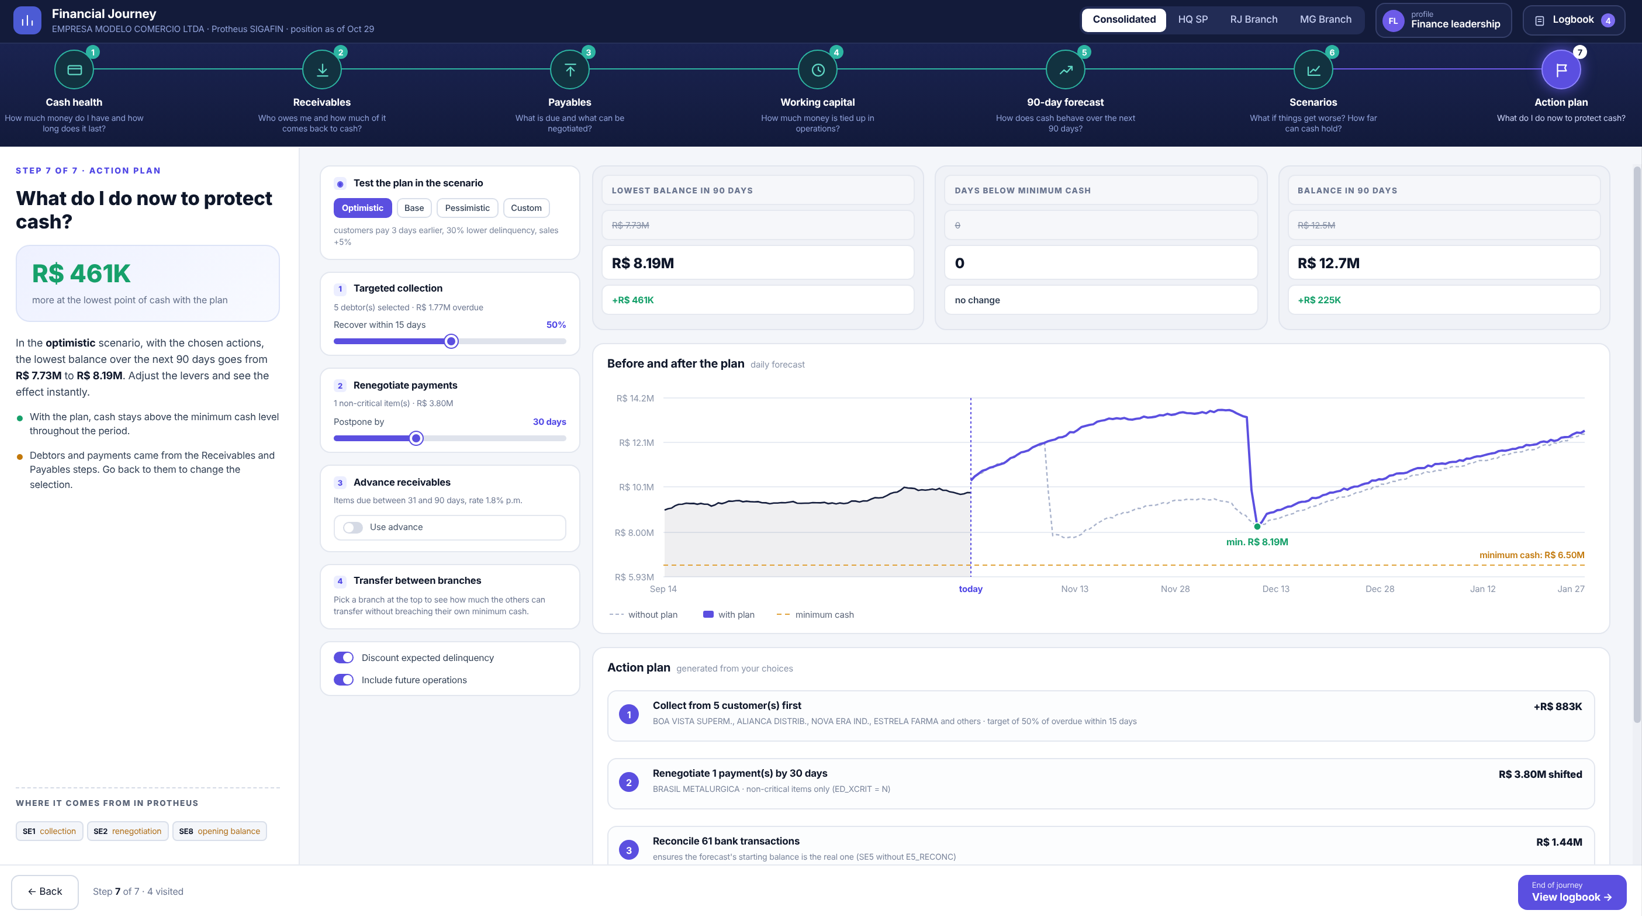Click the SE8 opening balance tag
Viewport: 1642px width, 916px height.
220,831
